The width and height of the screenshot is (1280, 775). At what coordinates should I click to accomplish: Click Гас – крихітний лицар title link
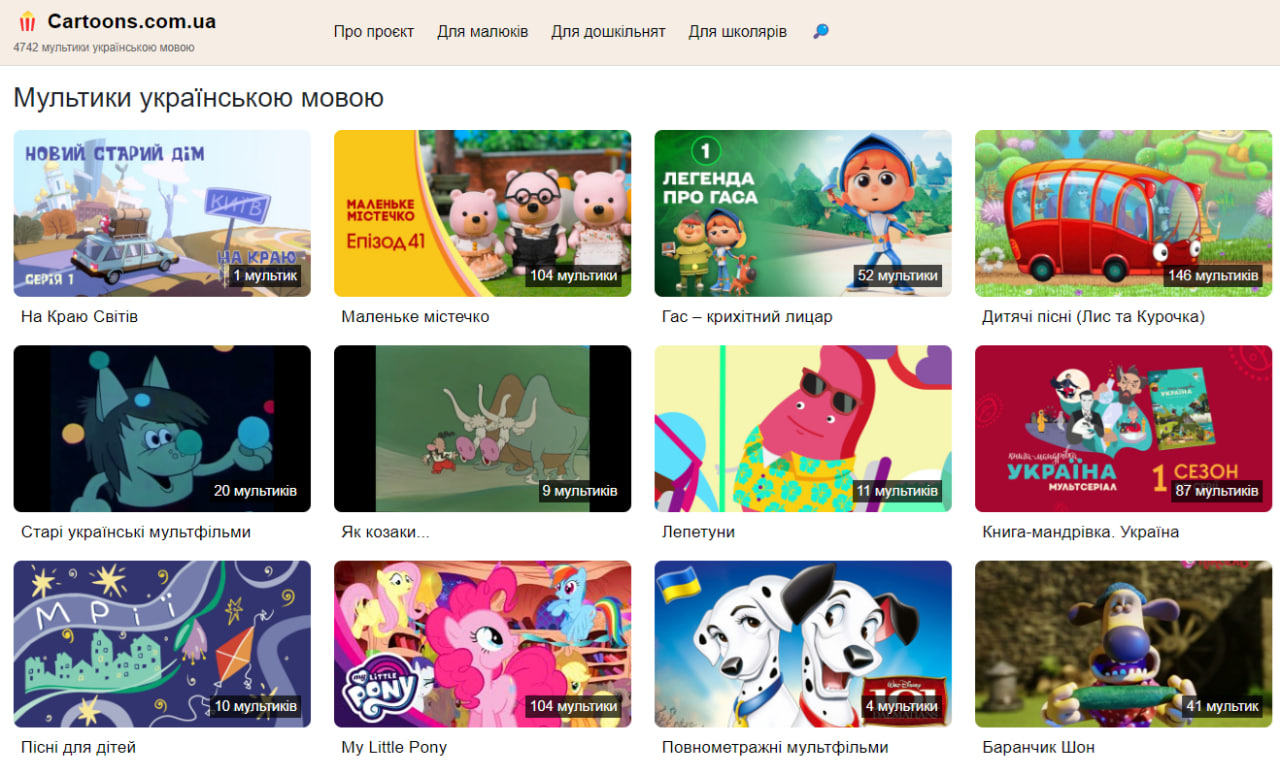[747, 317]
